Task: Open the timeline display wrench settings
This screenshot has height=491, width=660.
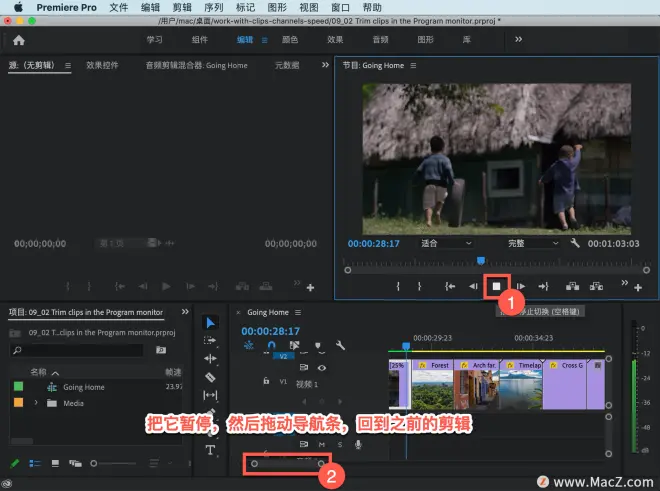Action: coord(341,346)
